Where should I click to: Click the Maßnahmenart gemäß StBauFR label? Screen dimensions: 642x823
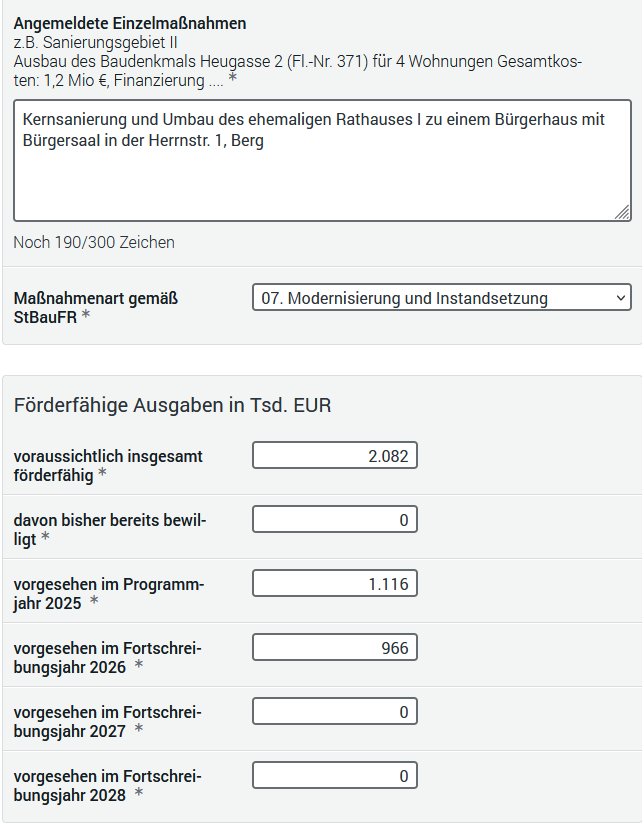click(x=96, y=308)
